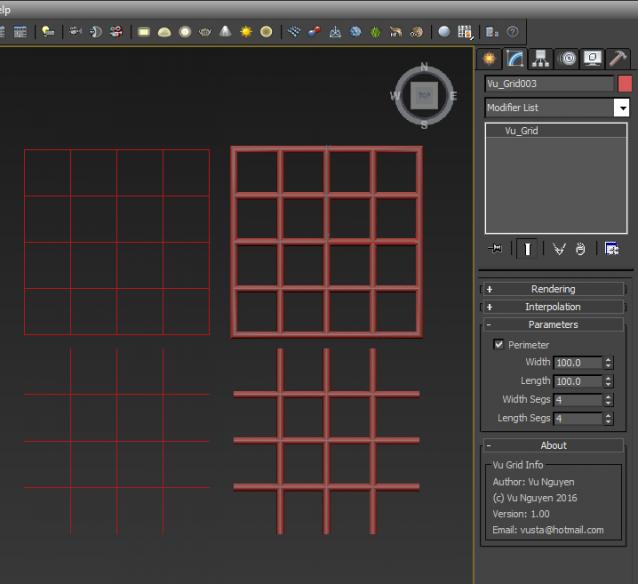Screen dimensions: 638x584
Task: Select Vu_Grid in the modifier stack
Action: tap(522, 131)
